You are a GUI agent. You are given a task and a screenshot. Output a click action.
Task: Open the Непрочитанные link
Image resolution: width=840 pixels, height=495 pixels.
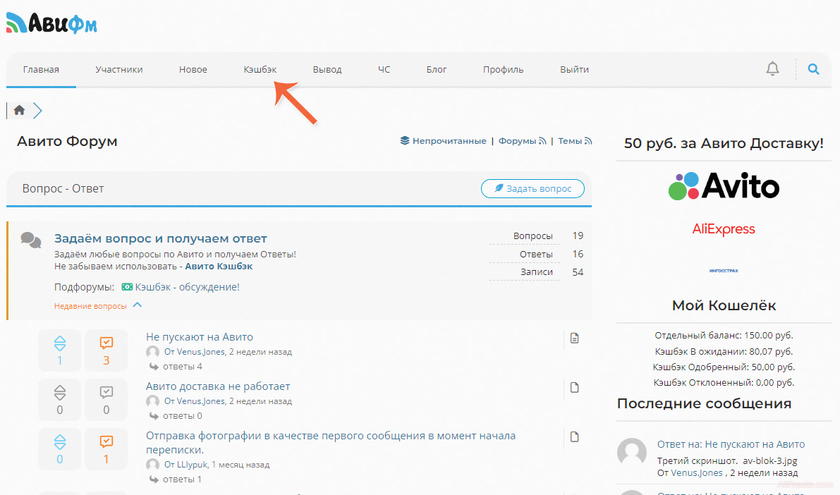coord(449,141)
